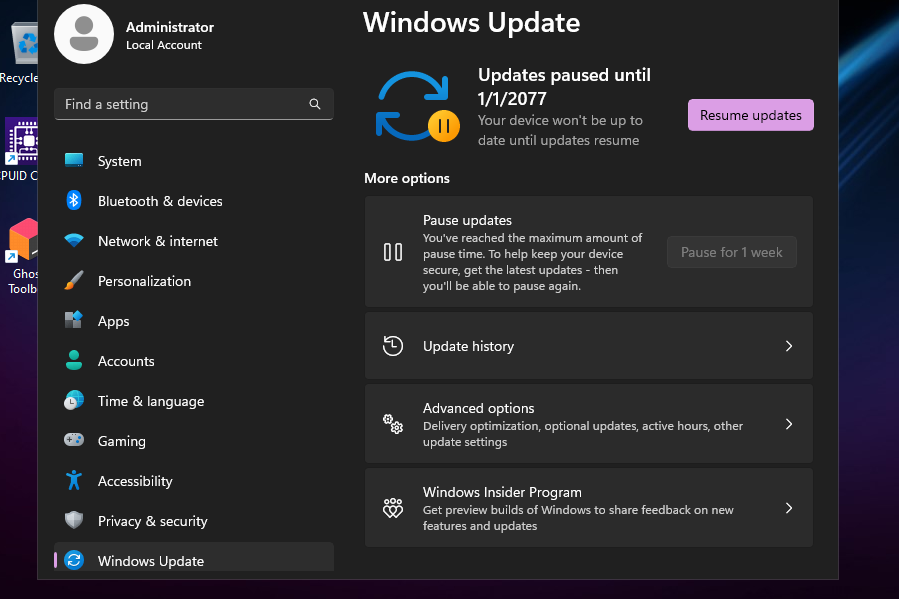Go to Time & language settings
The width and height of the screenshot is (899, 599).
[x=150, y=401]
